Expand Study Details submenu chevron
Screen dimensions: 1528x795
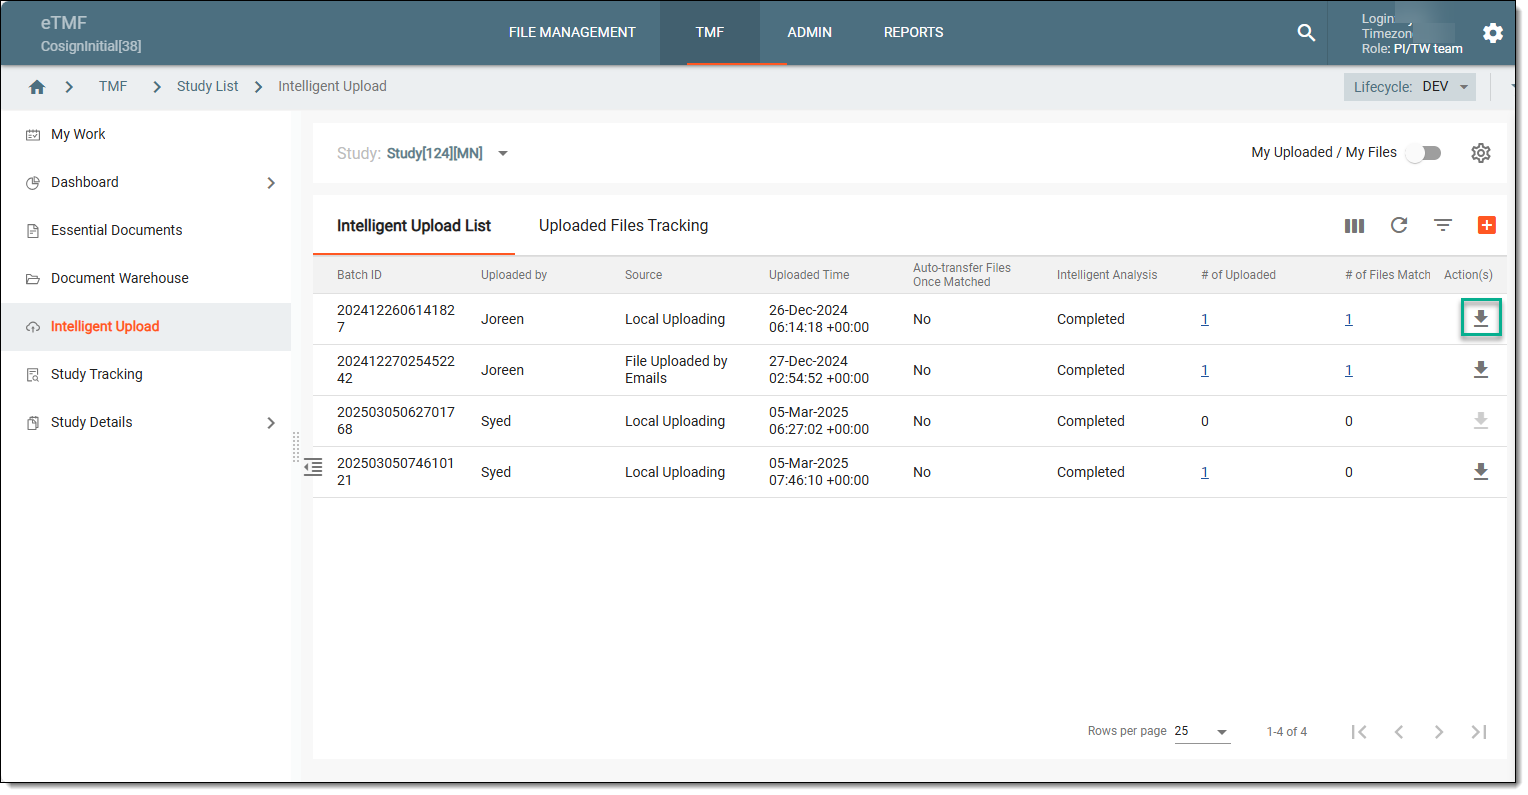click(271, 423)
